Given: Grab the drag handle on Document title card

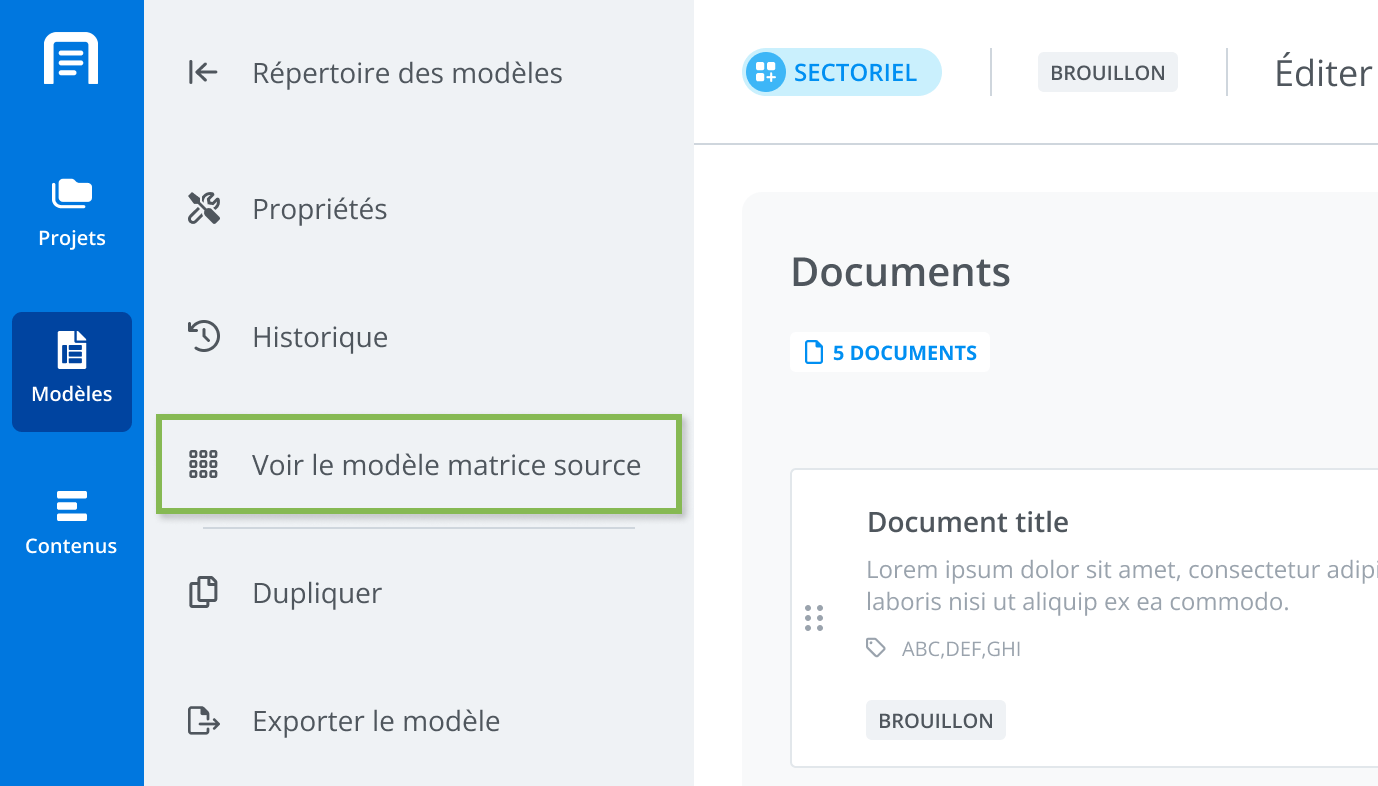Looking at the screenshot, I should pyautogui.click(x=814, y=618).
